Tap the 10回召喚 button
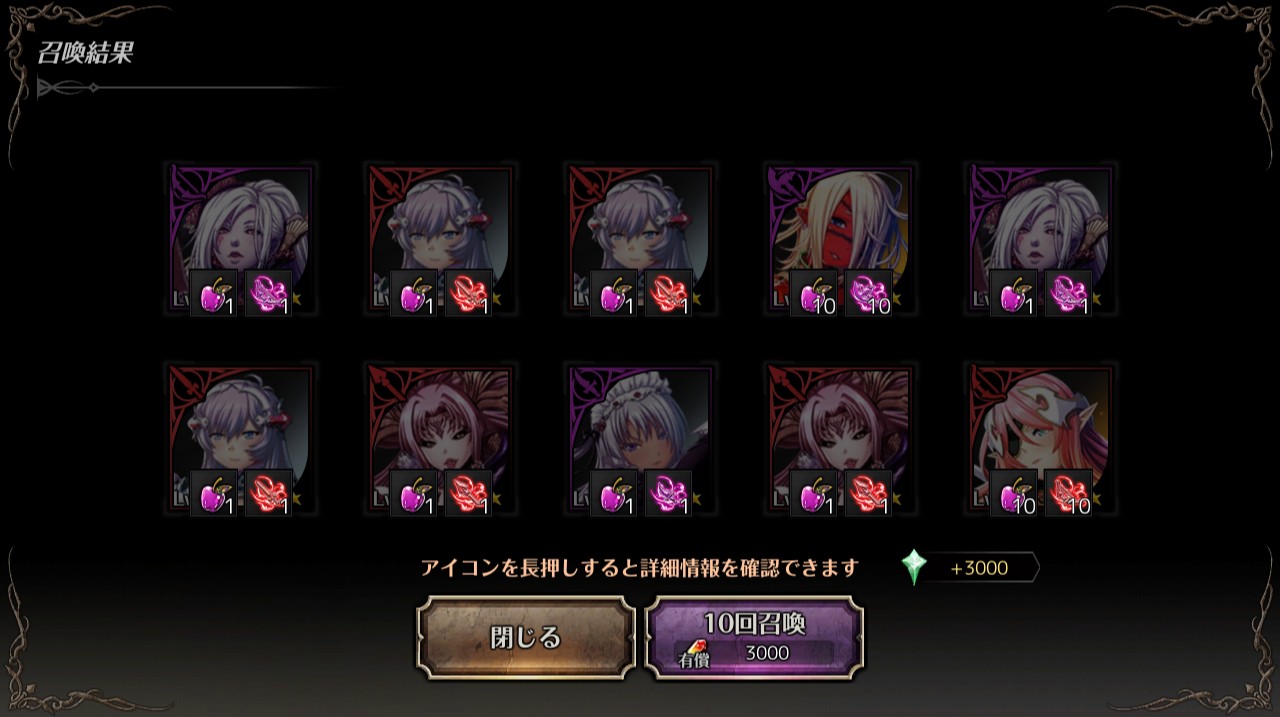Image resolution: width=1280 pixels, height=717 pixels. click(x=755, y=638)
